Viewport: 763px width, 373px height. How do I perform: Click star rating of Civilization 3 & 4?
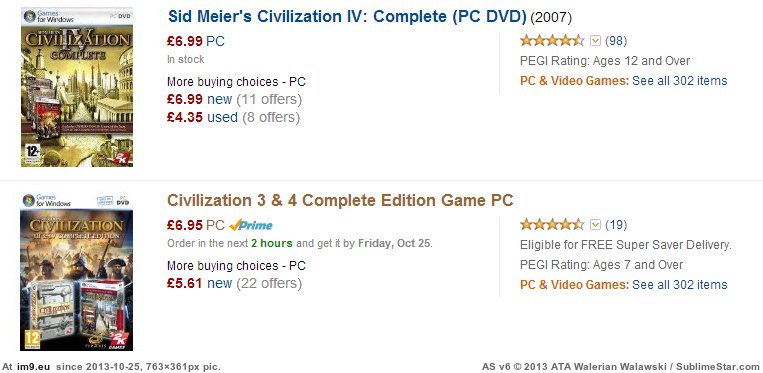[552, 225]
